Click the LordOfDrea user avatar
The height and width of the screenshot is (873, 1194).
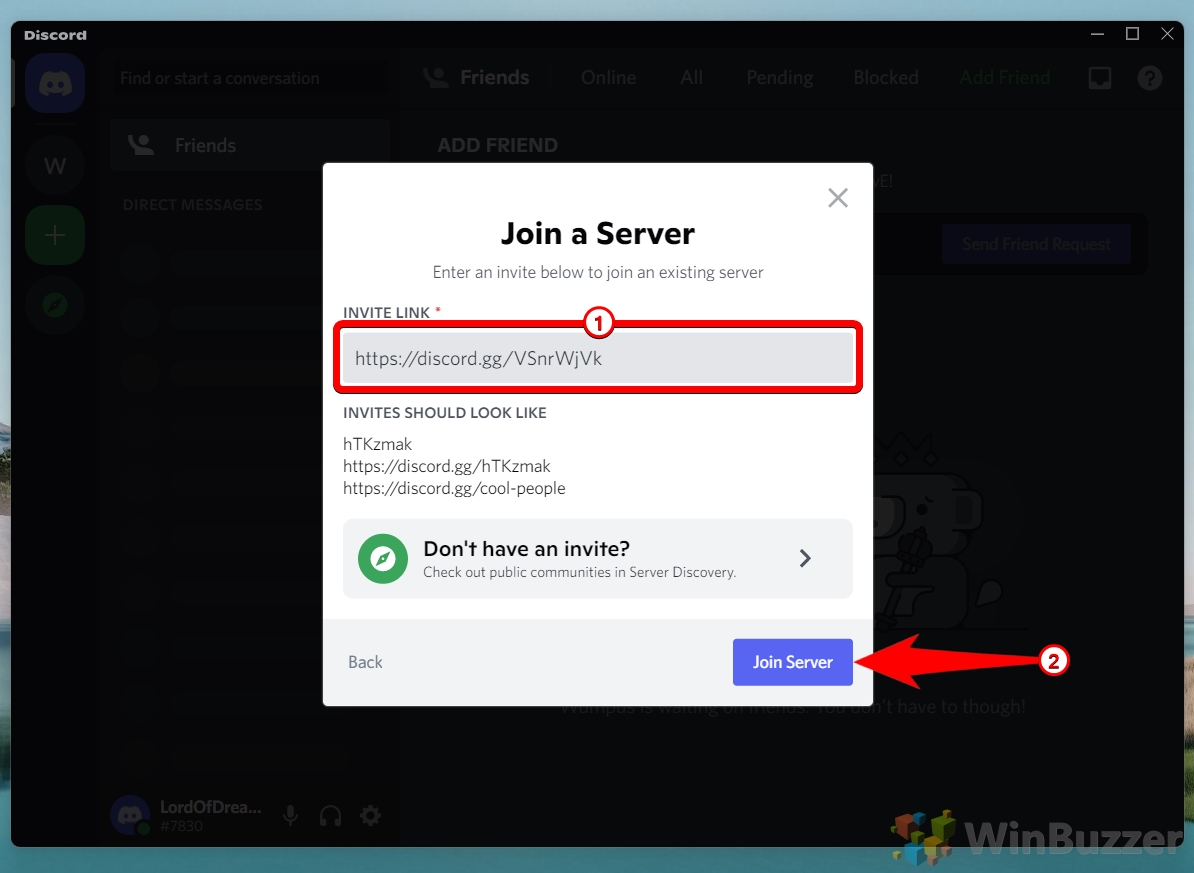point(130,815)
